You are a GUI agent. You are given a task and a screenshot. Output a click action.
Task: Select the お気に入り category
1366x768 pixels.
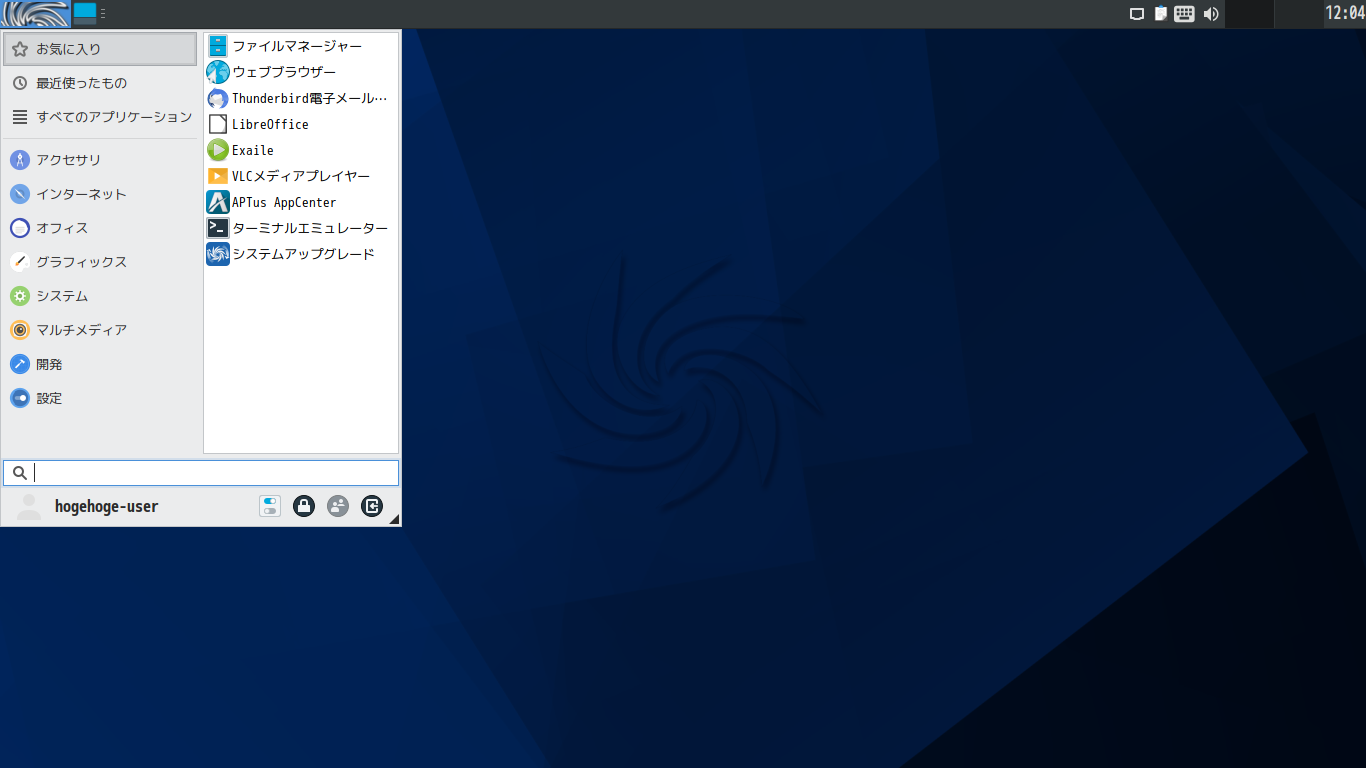100,49
